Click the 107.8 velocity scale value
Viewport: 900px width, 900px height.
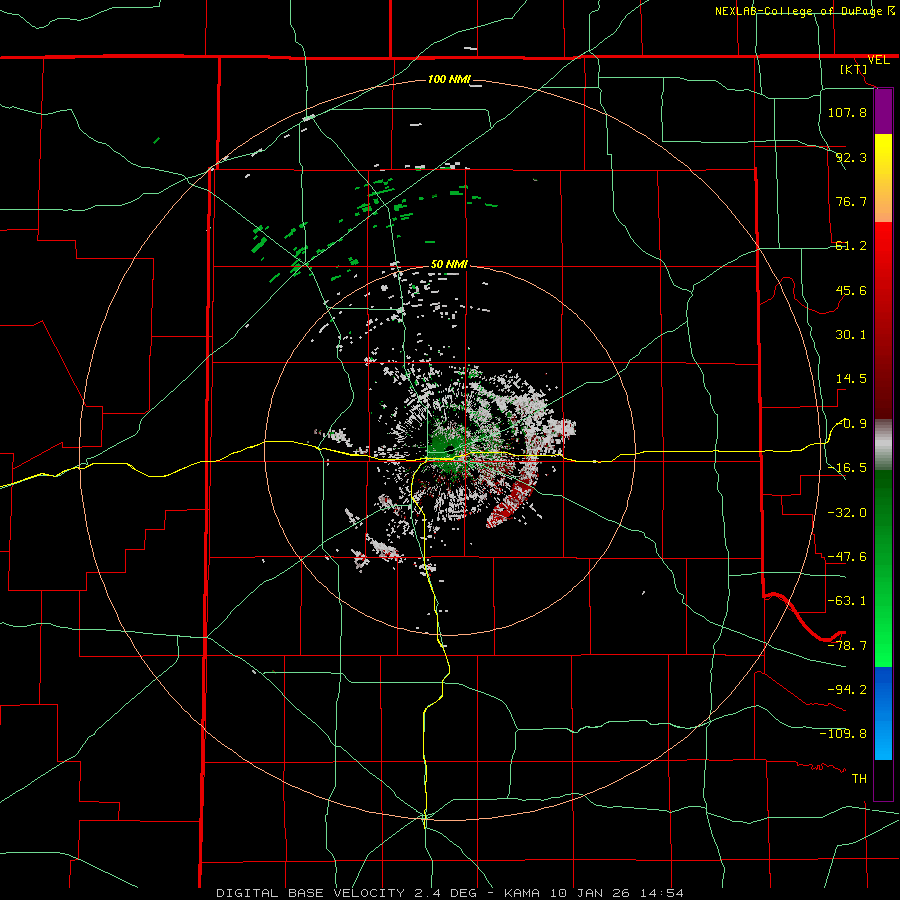point(847,112)
